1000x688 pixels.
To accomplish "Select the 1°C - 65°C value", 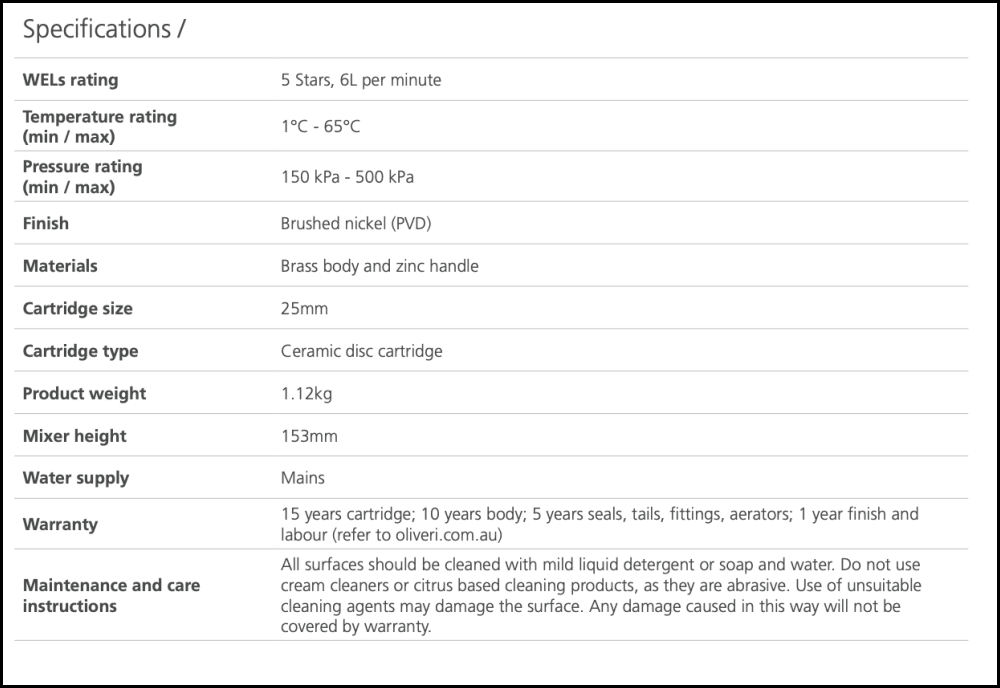I will pyautogui.click(x=320, y=127).
